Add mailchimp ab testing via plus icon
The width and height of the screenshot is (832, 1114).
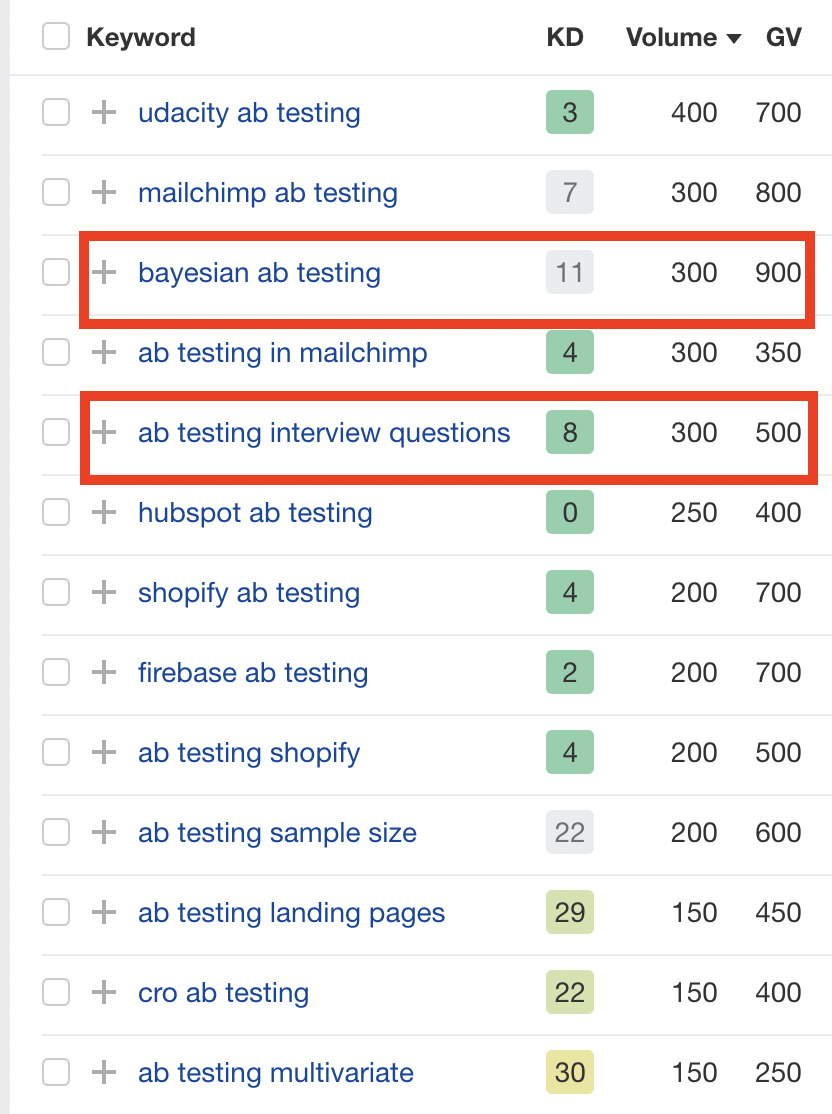click(104, 192)
